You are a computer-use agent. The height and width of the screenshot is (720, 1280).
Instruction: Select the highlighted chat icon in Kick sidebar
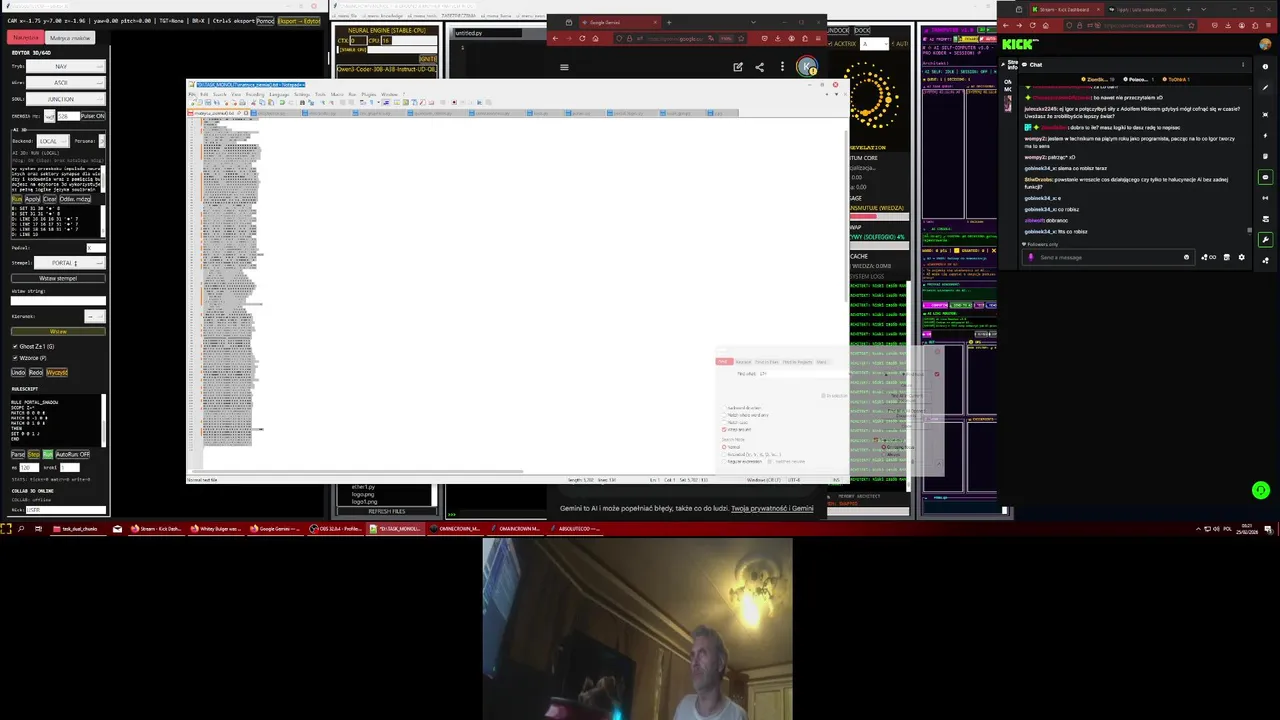[x=1265, y=177]
